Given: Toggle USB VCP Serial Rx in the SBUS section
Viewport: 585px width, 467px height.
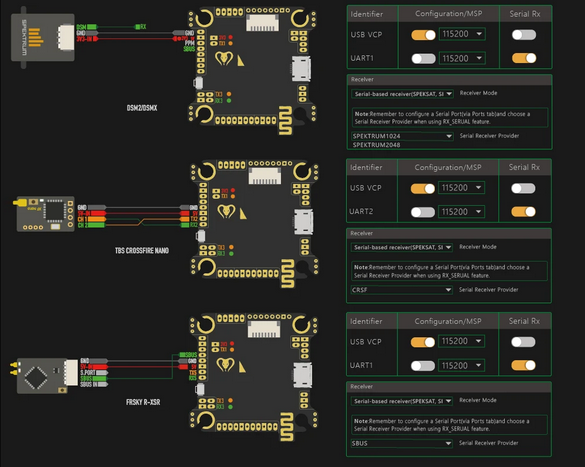Looking at the screenshot, I should click(523, 342).
